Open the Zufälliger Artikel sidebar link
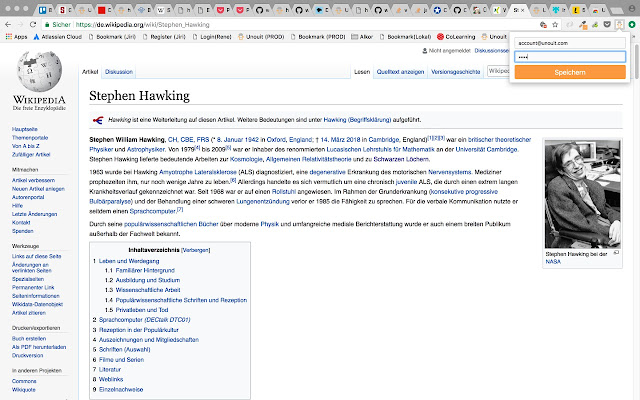Viewport: 640px width, 400px height. tap(31, 155)
